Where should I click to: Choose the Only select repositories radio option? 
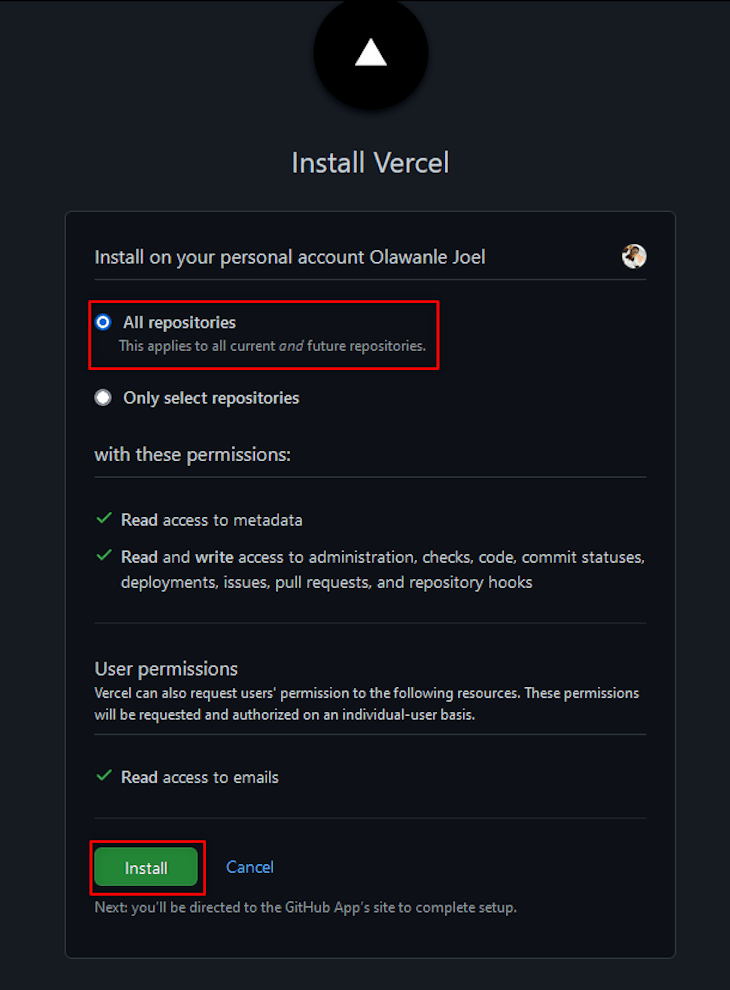(103, 398)
